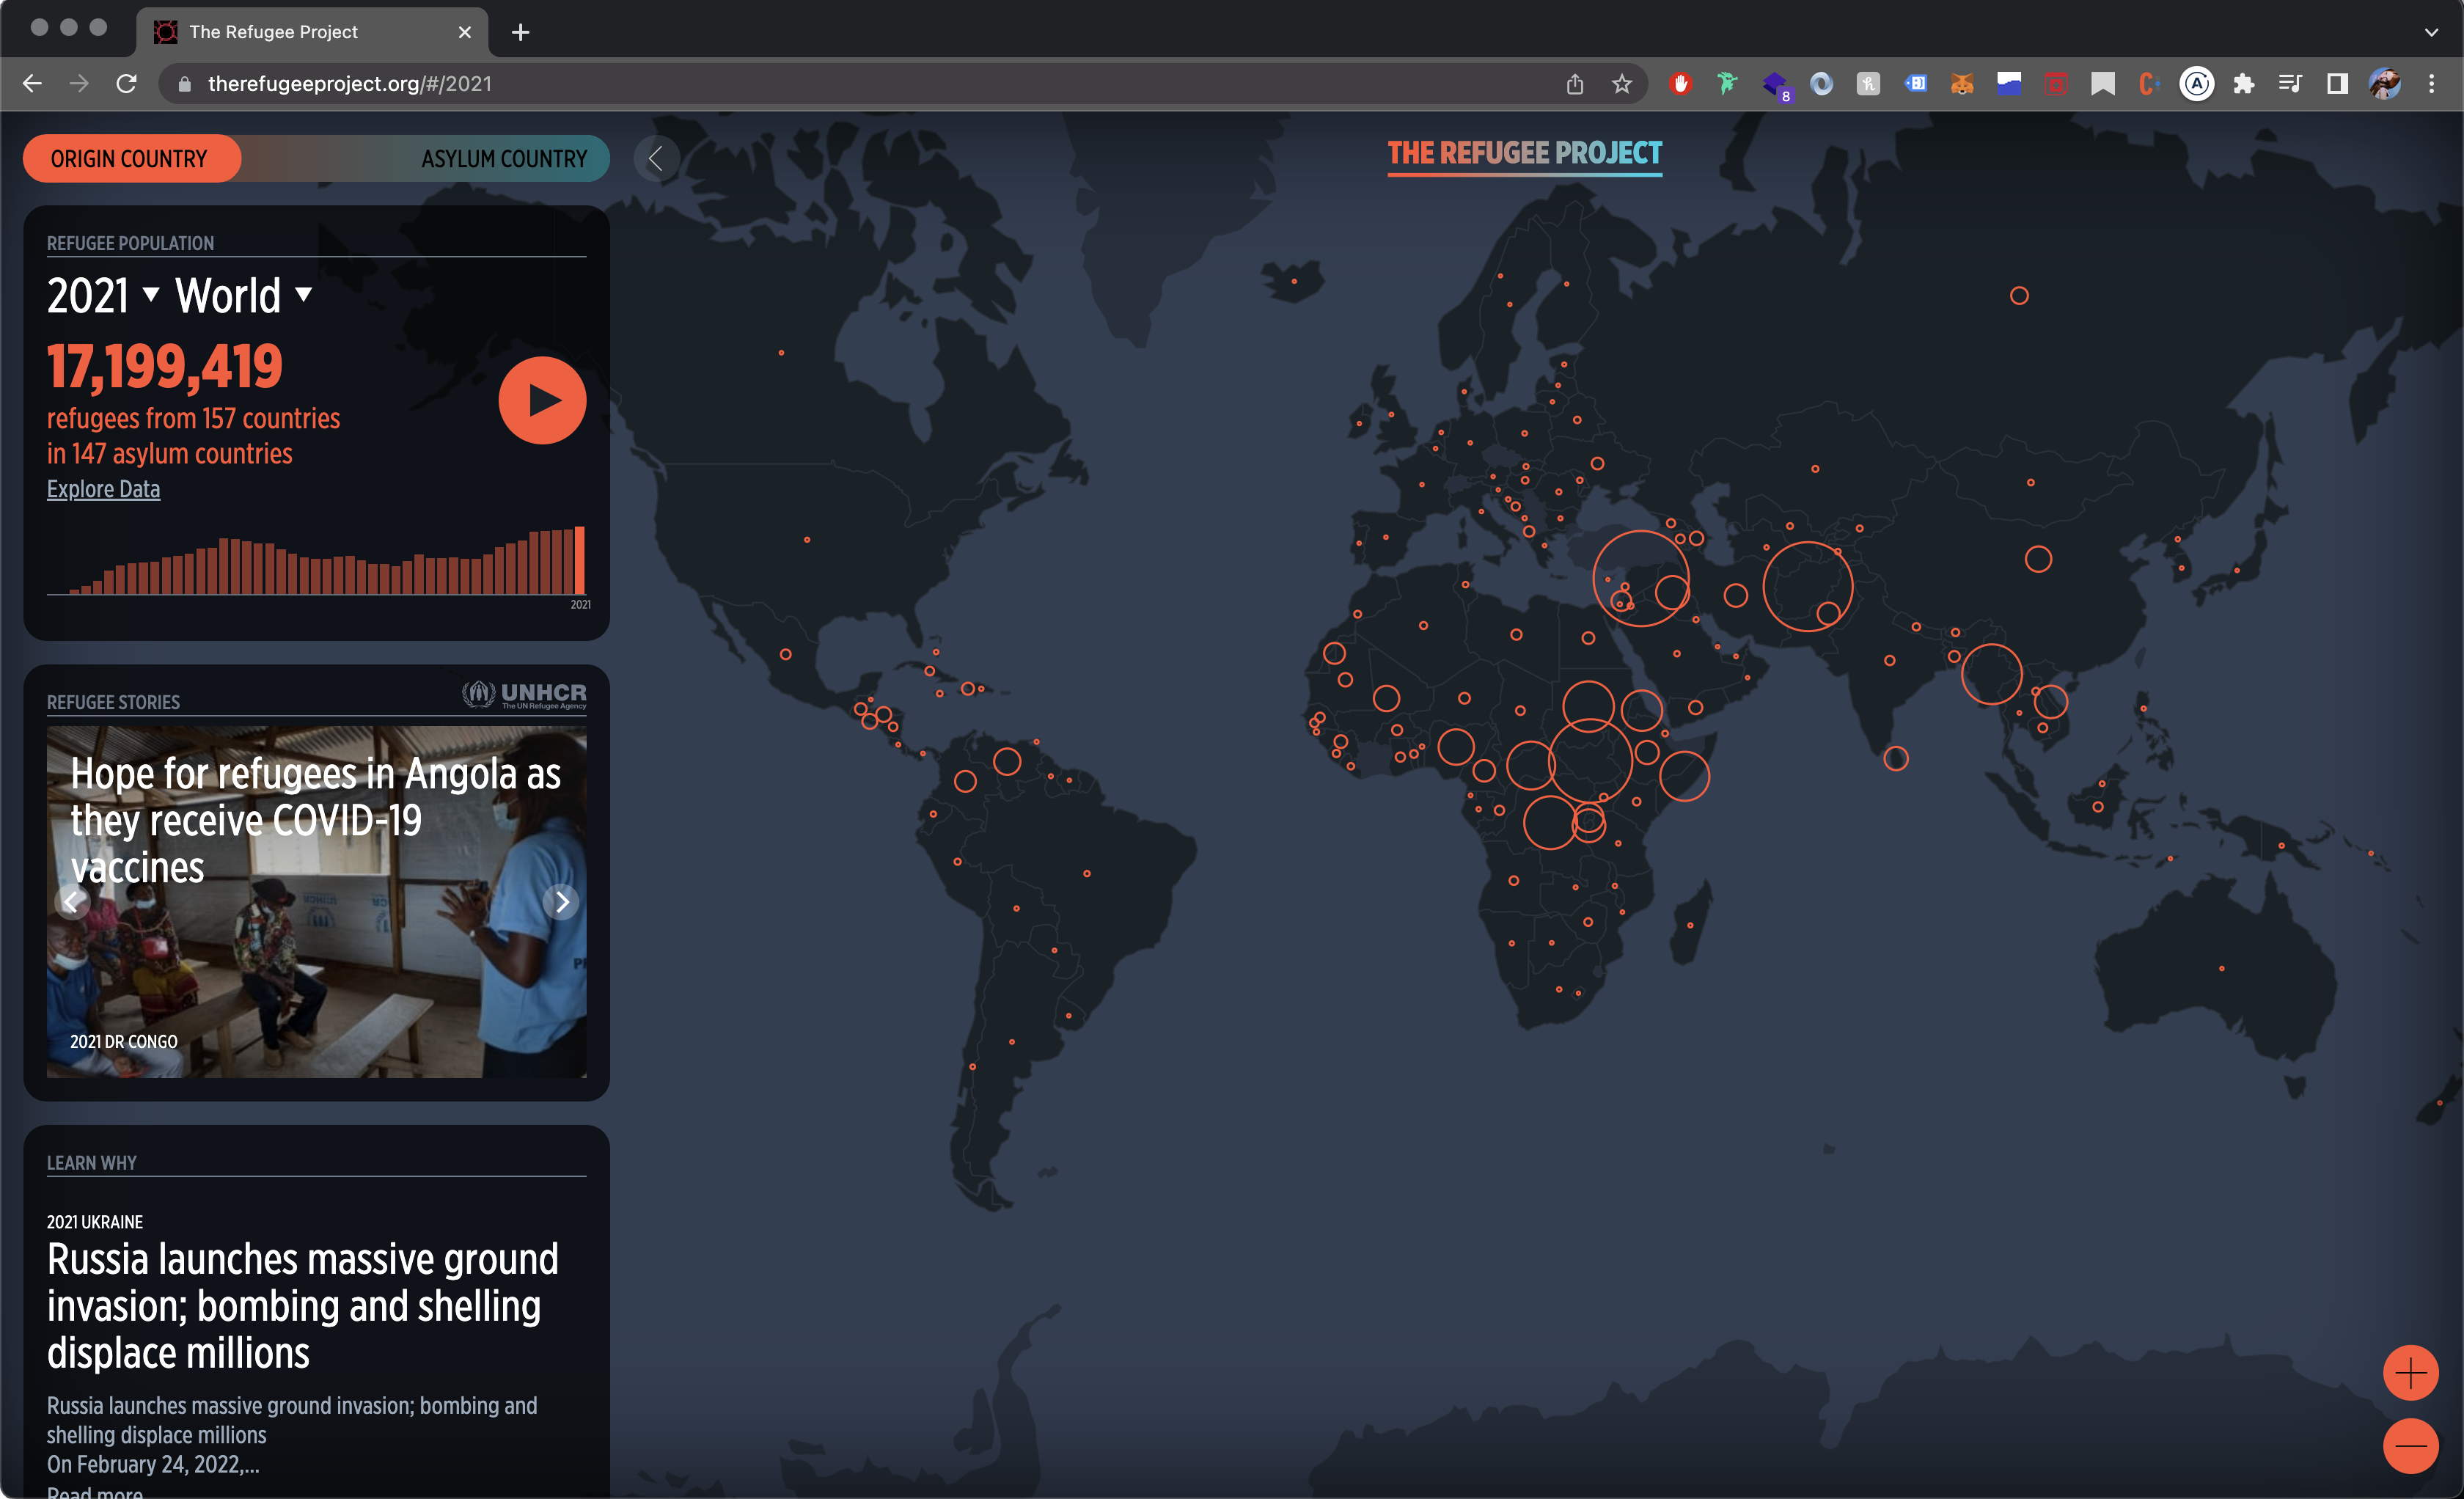Select the large Syria circle on map
This screenshot has height=1499, width=2464.
click(1640, 578)
